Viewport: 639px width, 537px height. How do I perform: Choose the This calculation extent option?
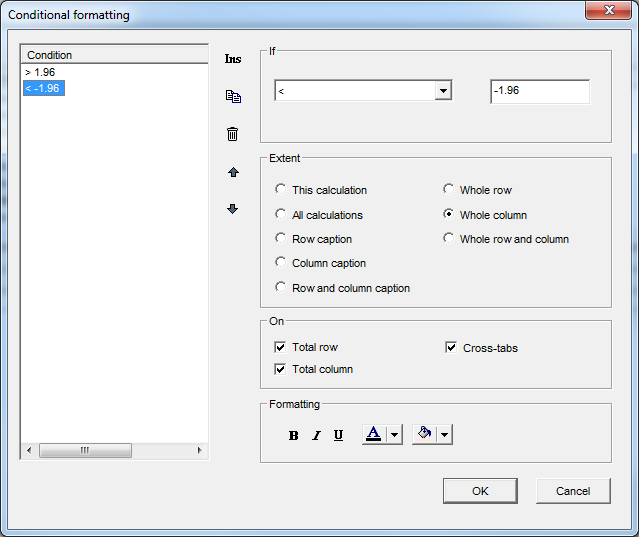pyautogui.click(x=281, y=190)
